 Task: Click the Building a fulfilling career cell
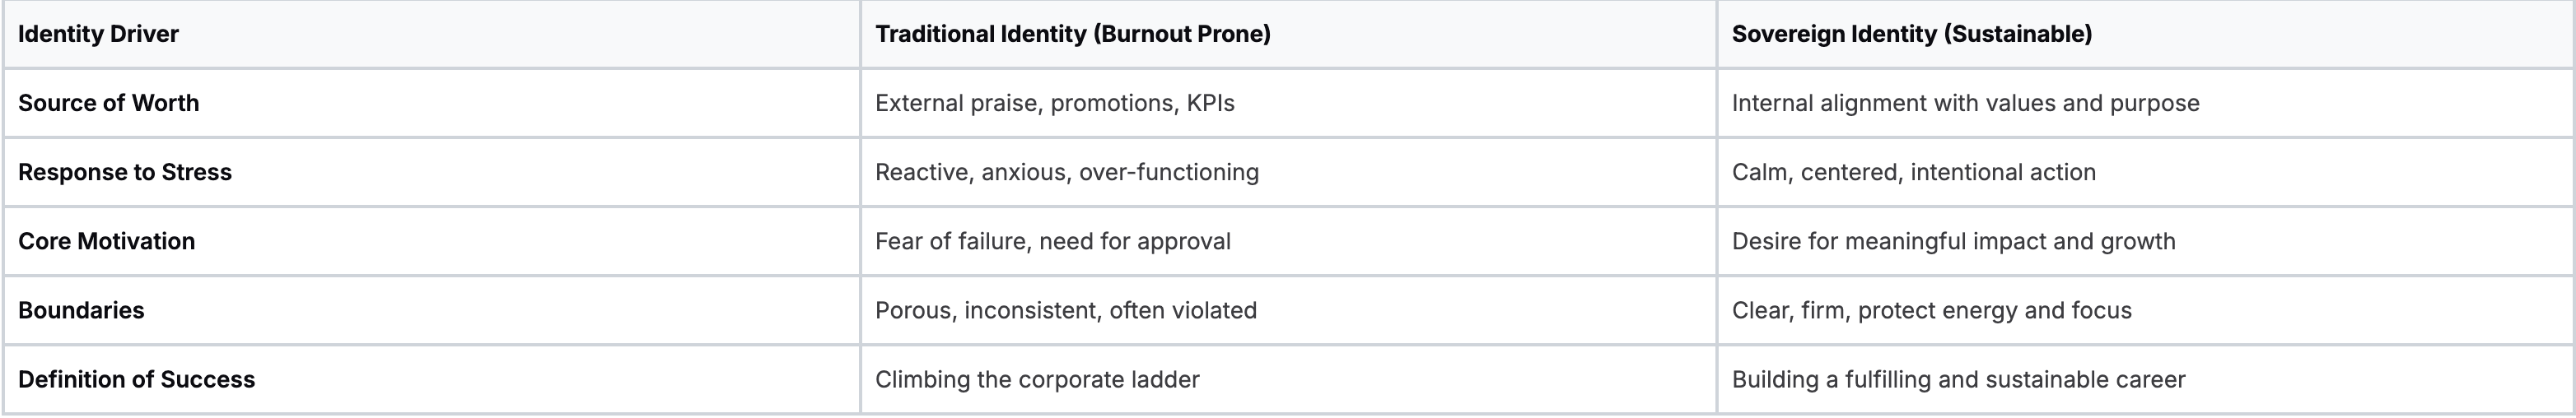point(1958,379)
